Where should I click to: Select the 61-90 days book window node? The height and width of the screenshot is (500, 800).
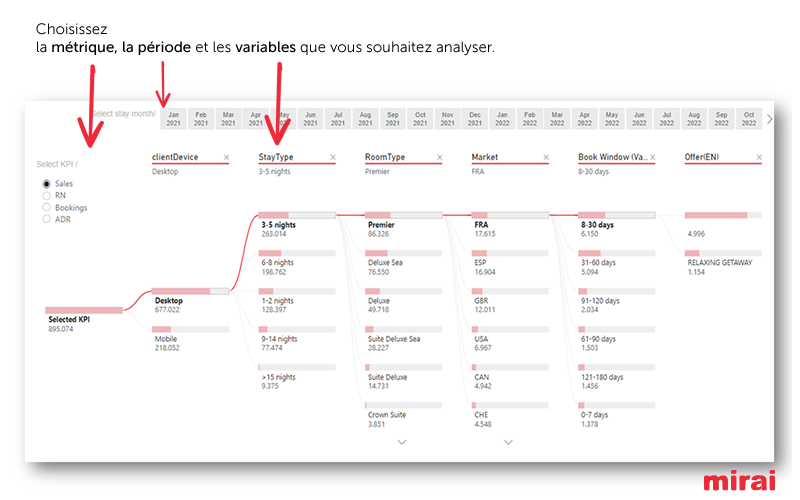(617, 329)
